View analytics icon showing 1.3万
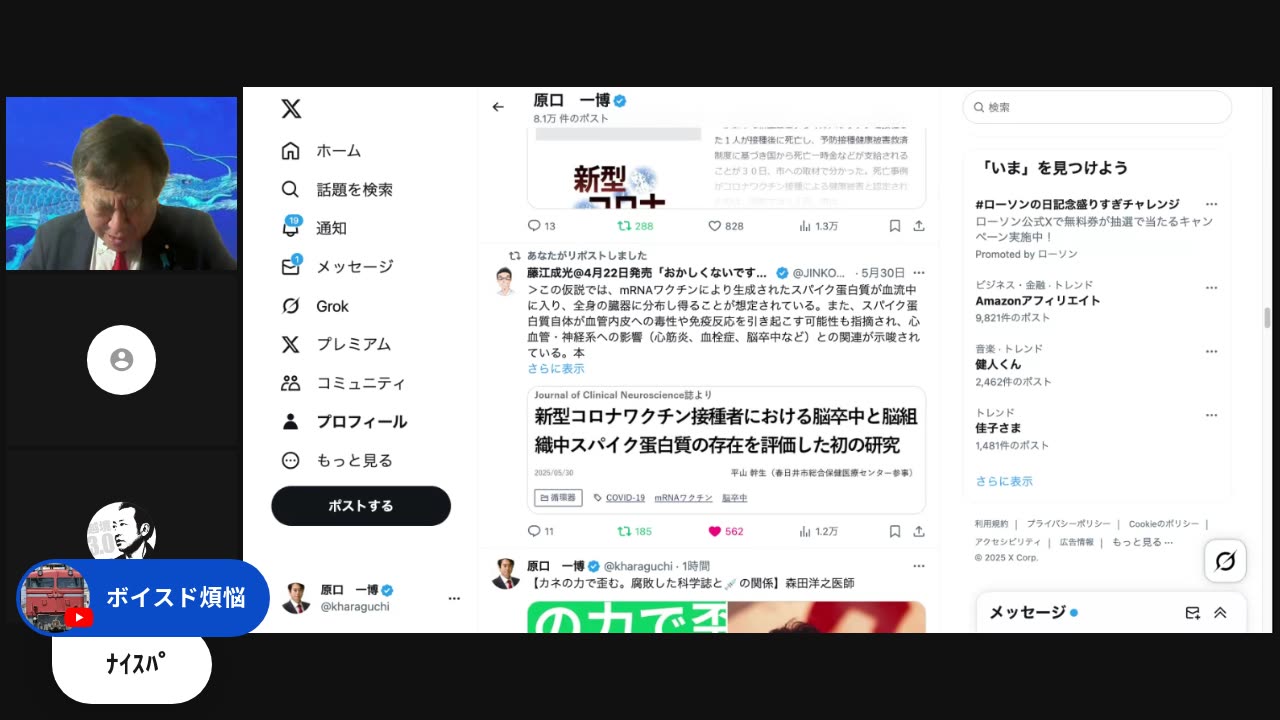1280x720 pixels. pyautogui.click(x=805, y=226)
